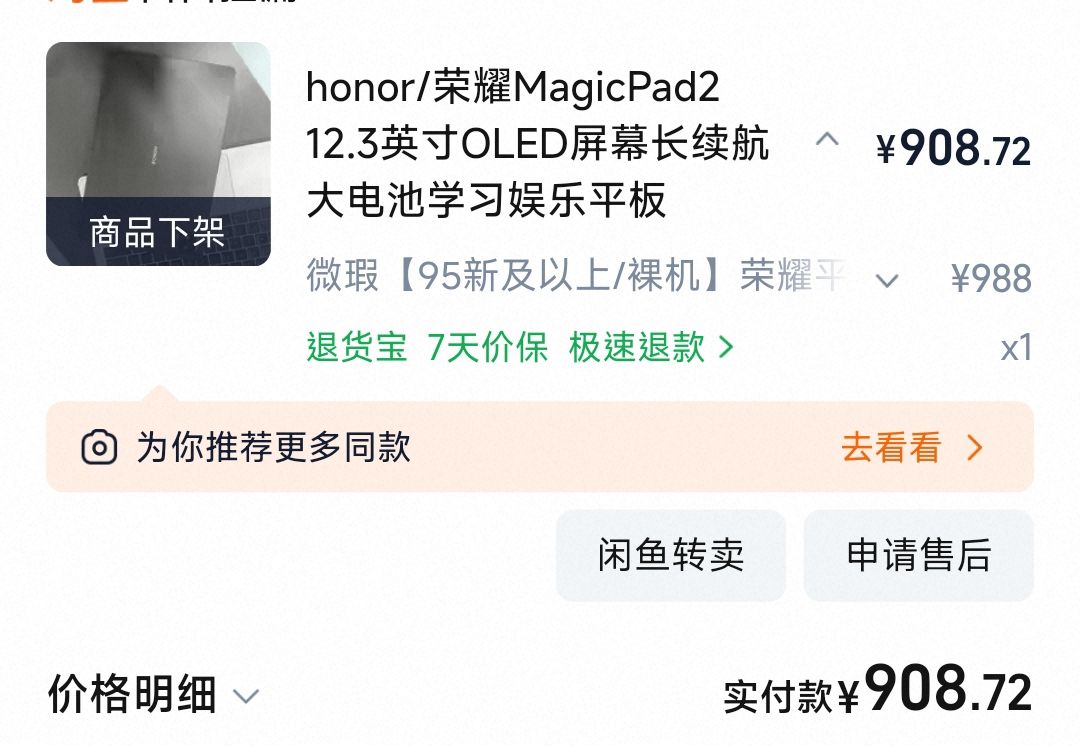Tap the 闲鱼转卖 resell button
This screenshot has width=1080, height=746.
pos(671,555)
